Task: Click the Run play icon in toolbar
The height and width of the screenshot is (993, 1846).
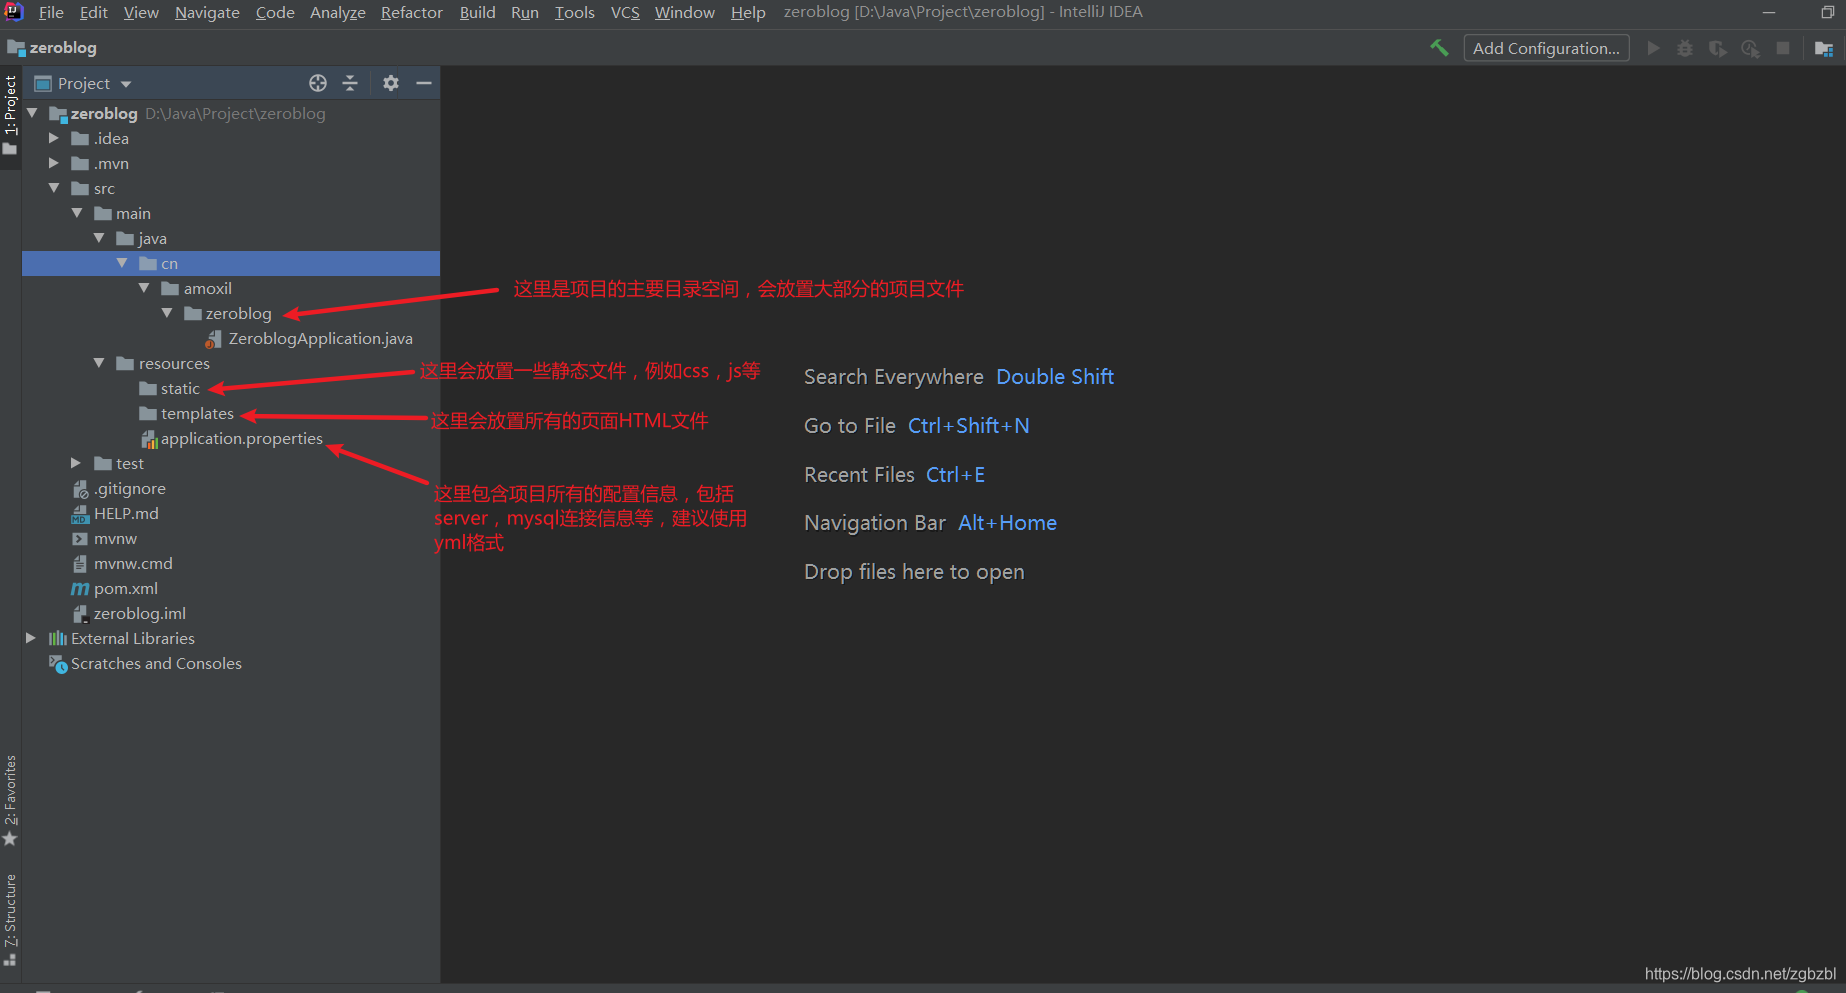Action: coord(1653,48)
